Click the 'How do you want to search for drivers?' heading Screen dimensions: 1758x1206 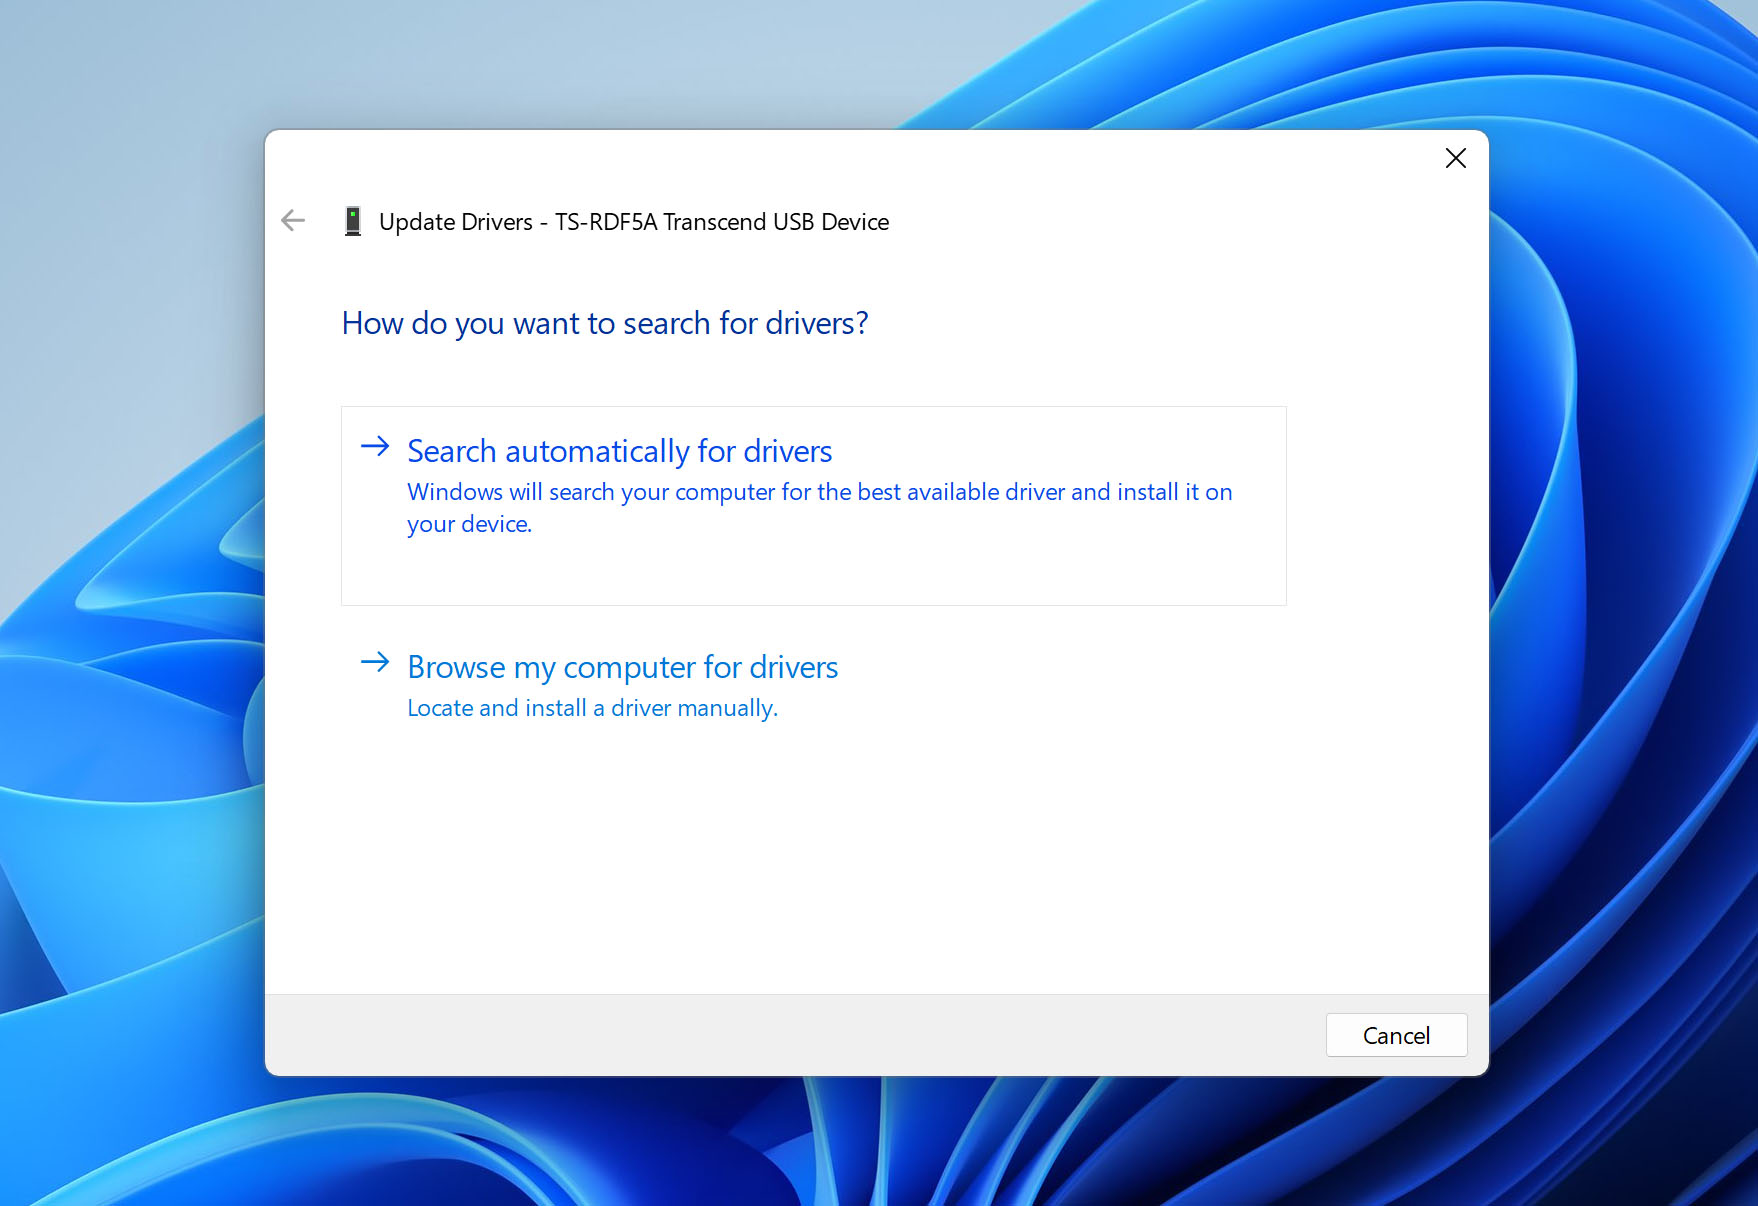pyautogui.click(x=604, y=322)
